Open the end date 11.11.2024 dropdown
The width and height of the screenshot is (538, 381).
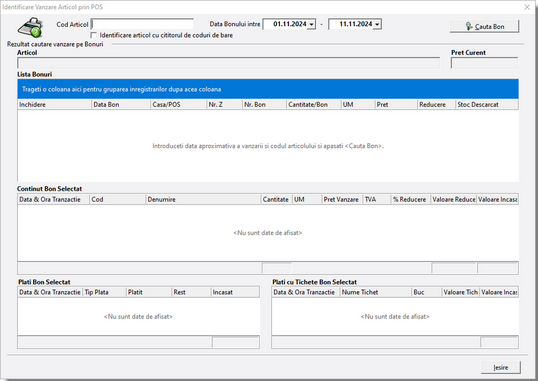(x=377, y=24)
